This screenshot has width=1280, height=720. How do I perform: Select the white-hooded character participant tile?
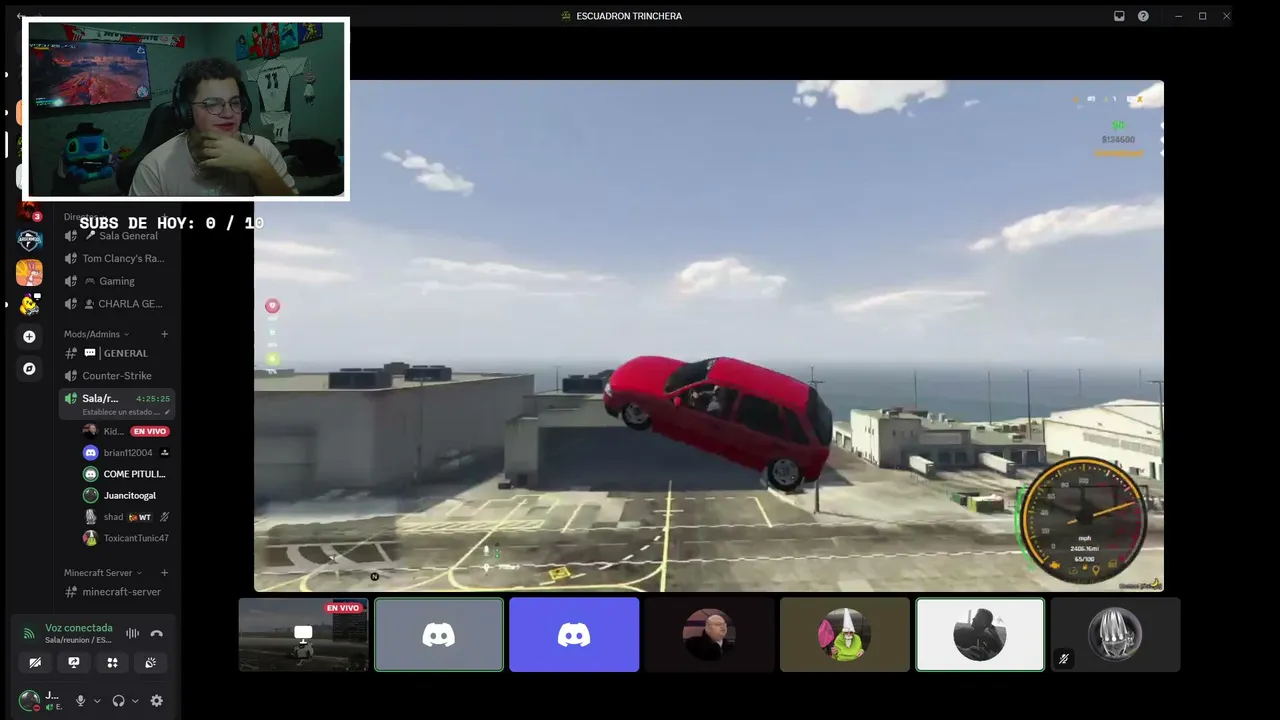[x=845, y=635]
